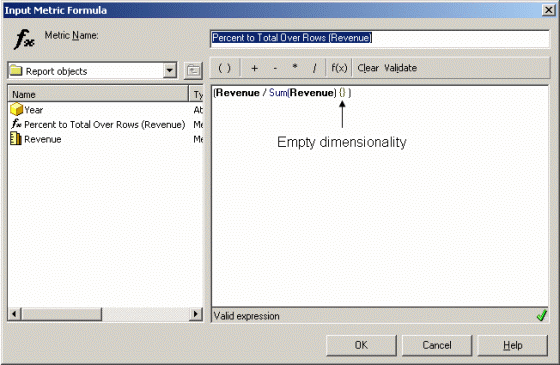Screen dimensions: 560x365
Task: Click the right arrow of the object list scrollbar
Action: click(195, 314)
